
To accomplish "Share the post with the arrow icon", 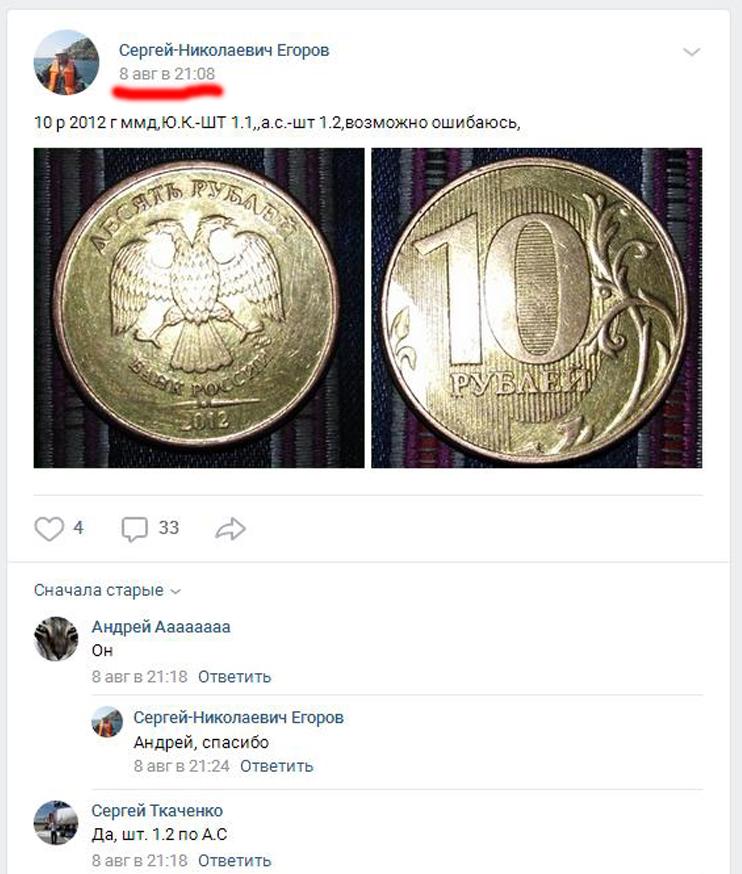I will (x=230, y=528).
